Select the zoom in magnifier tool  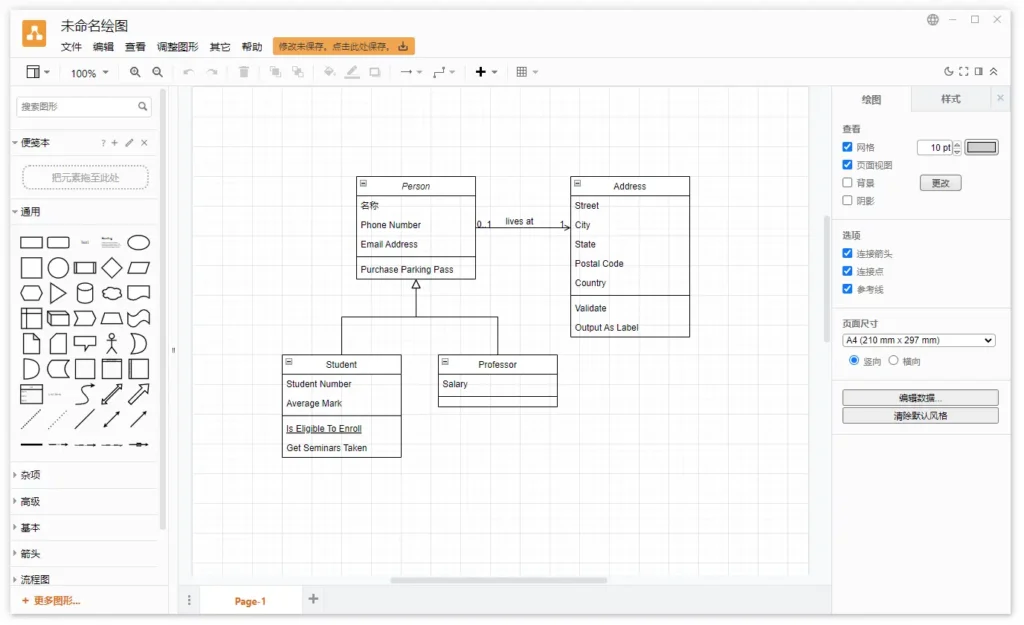(x=135, y=71)
